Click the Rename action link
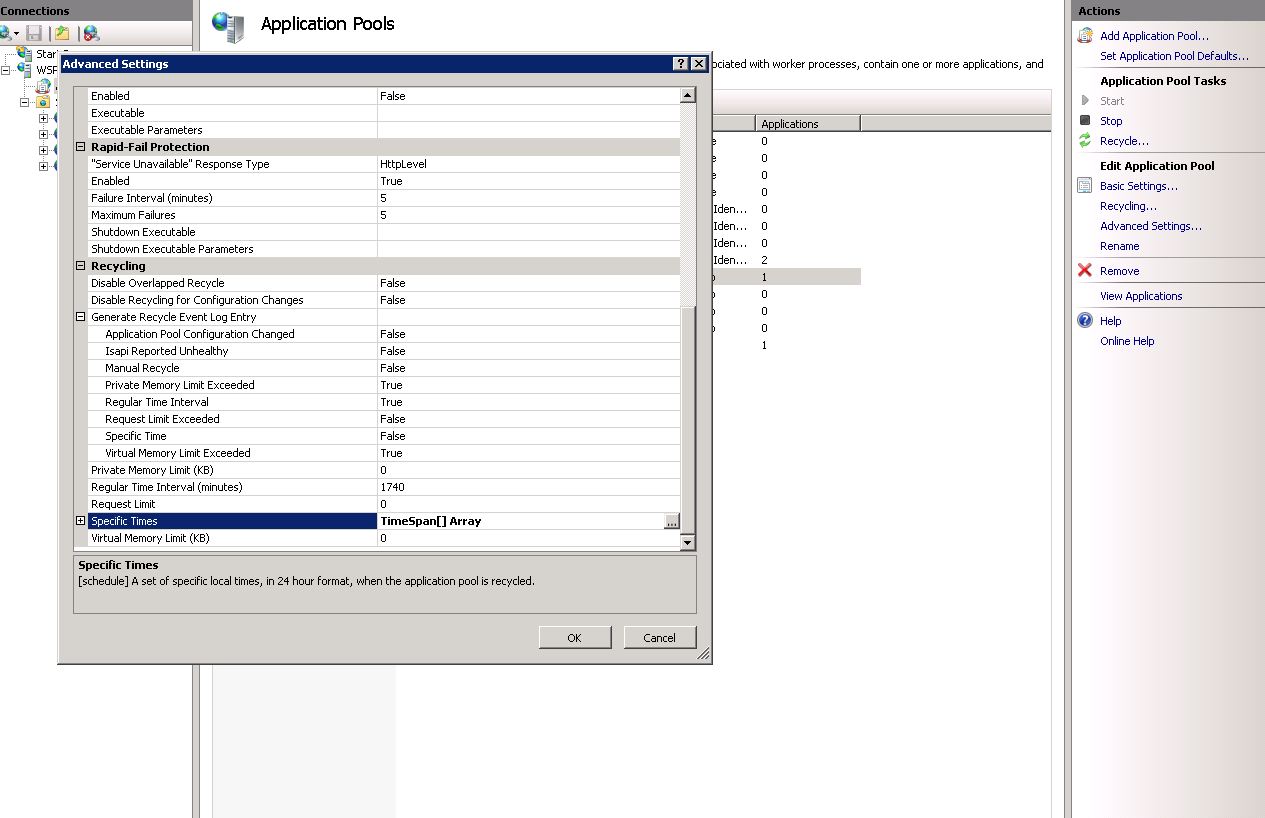This screenshot has width=1265, height=818. click(1119, 246)
